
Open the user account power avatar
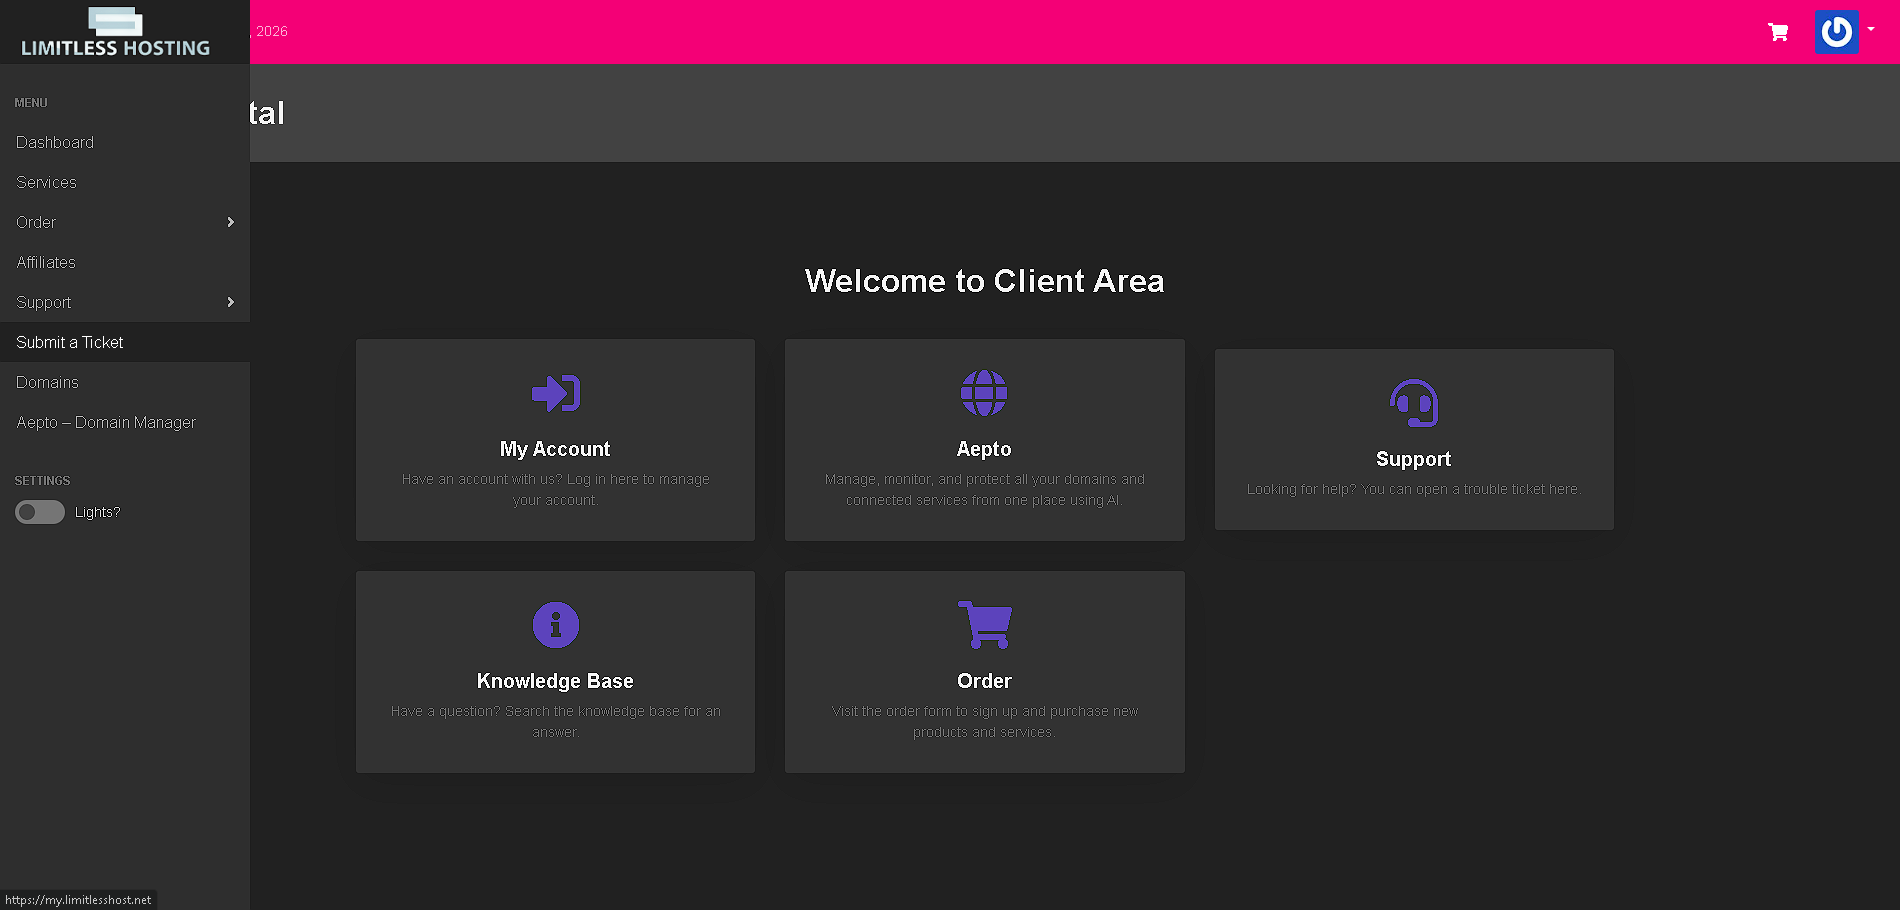(1837, 32)
